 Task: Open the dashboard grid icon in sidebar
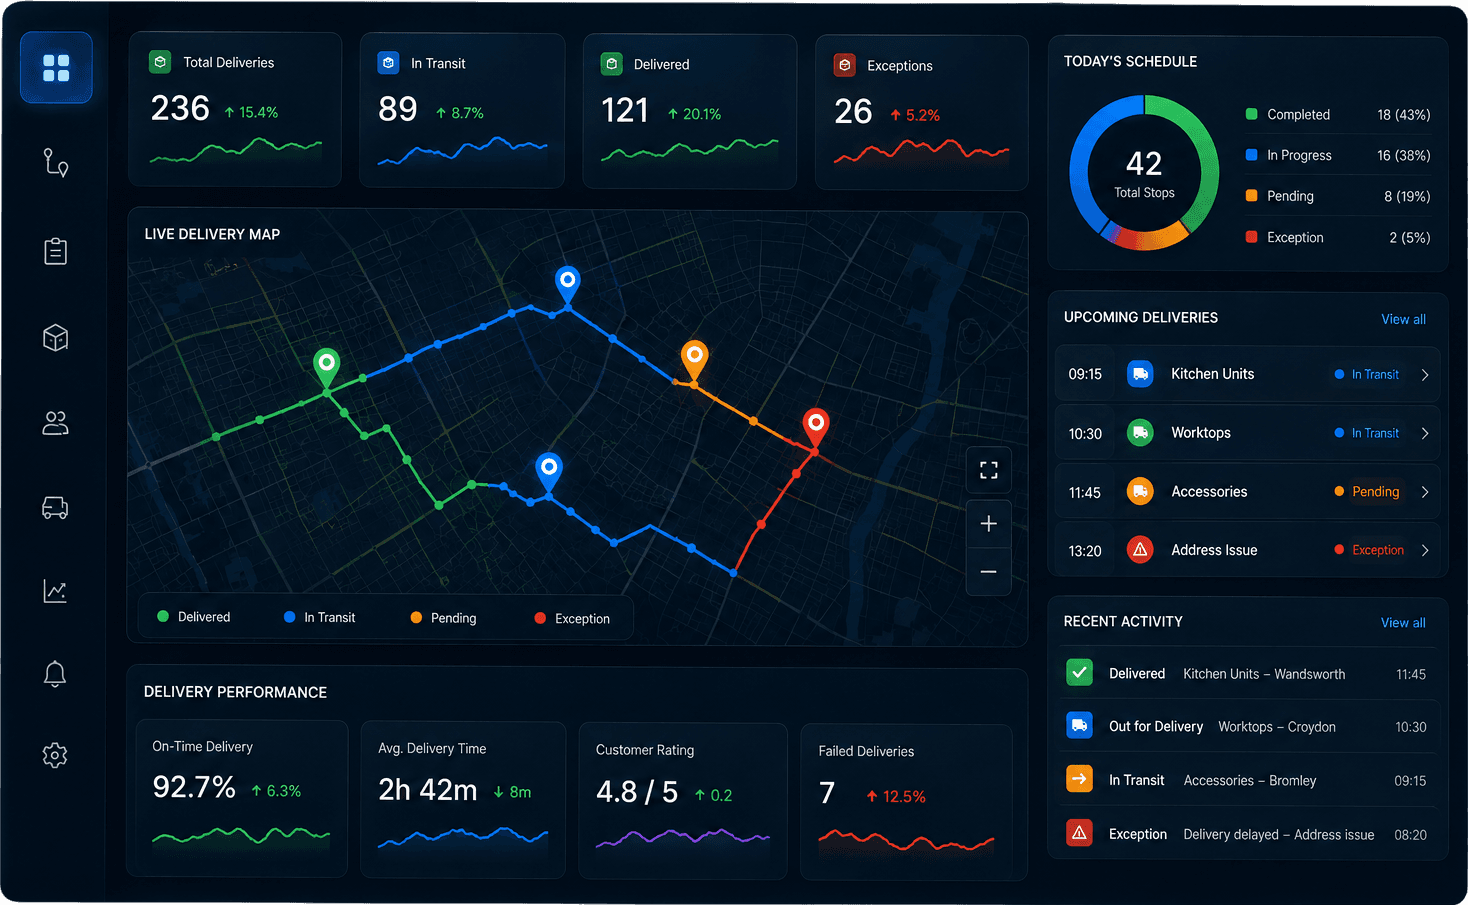click(x=56, y=68)
